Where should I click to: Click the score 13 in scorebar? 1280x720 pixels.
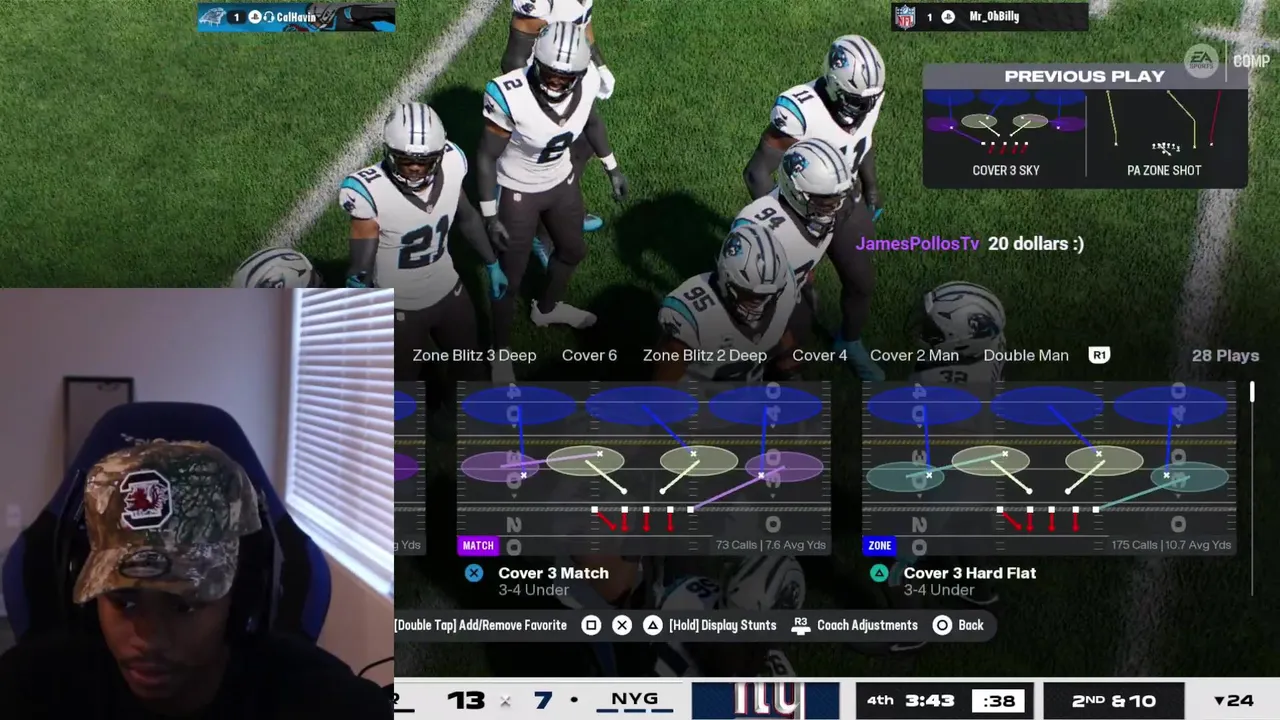pyautogui.click(x=466, y=700)
